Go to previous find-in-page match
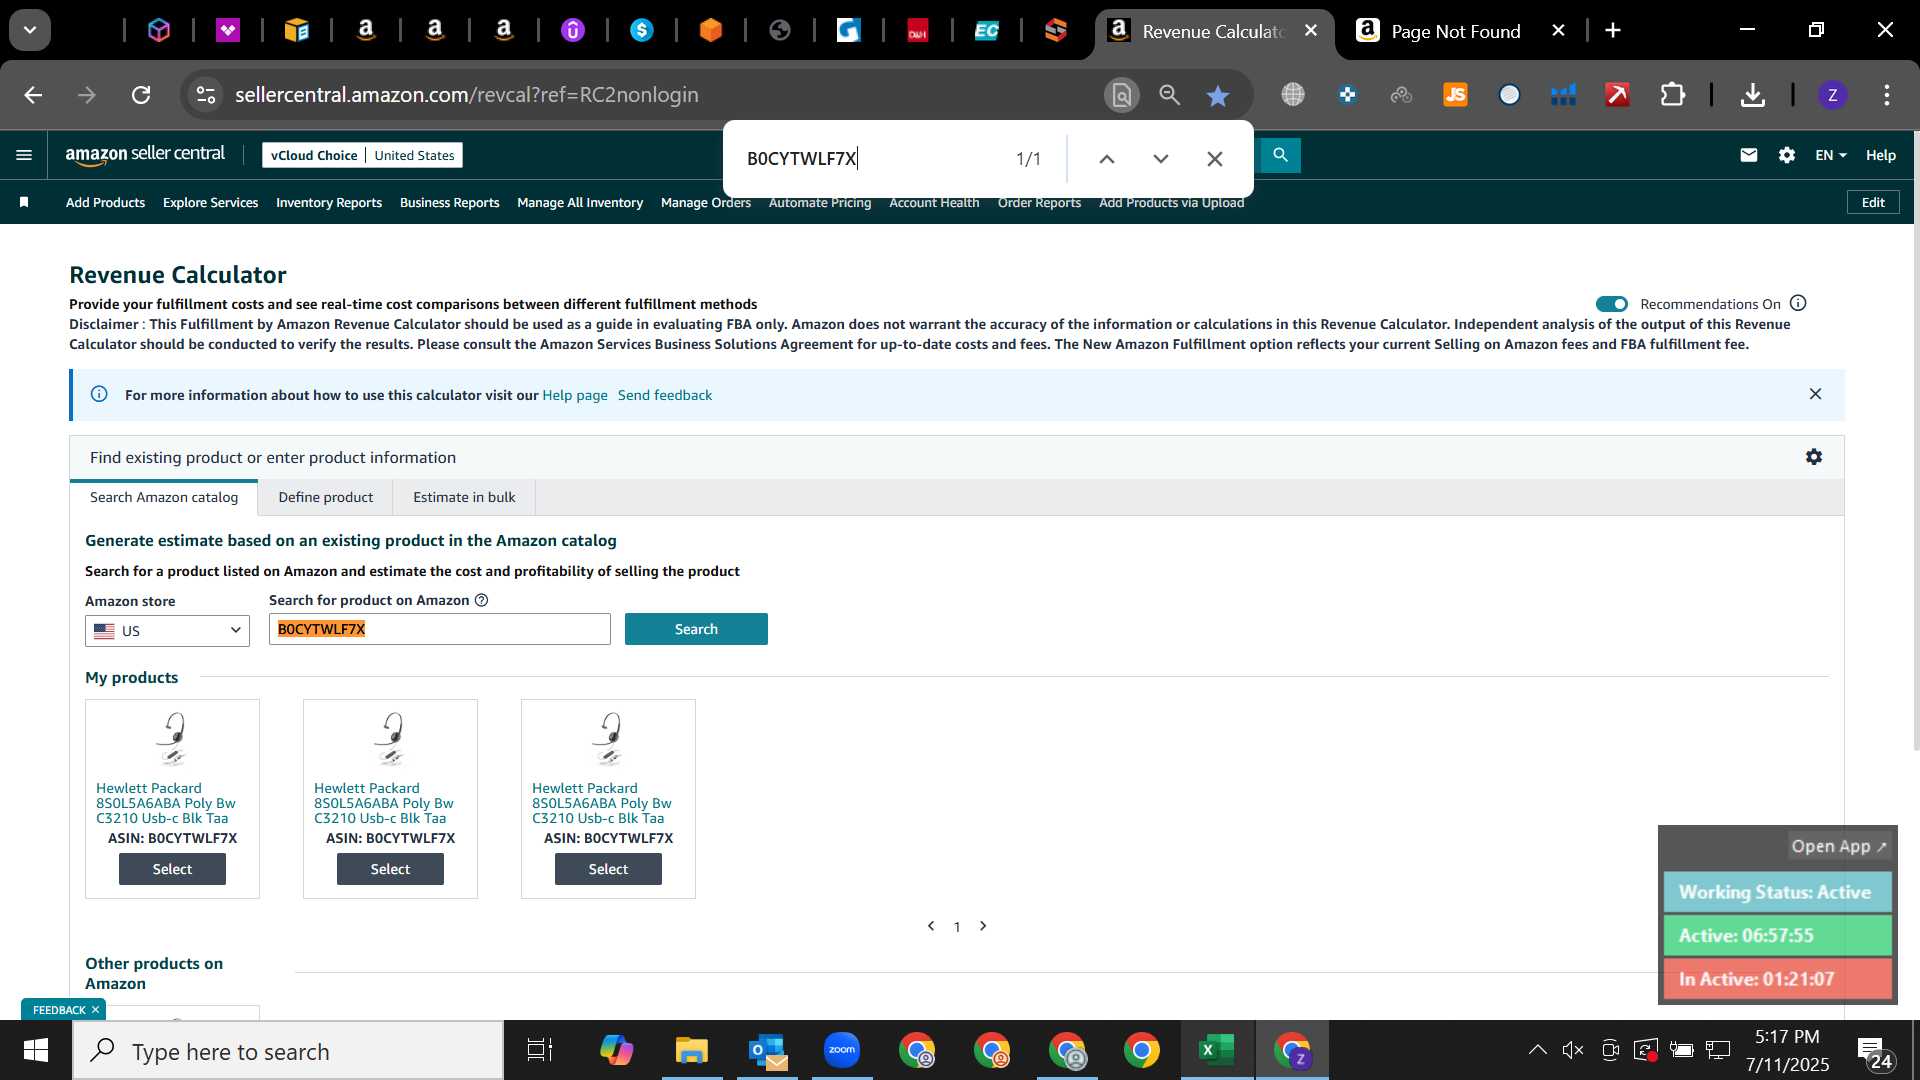1920x1080 pixels. click(x=1107, y=159)
